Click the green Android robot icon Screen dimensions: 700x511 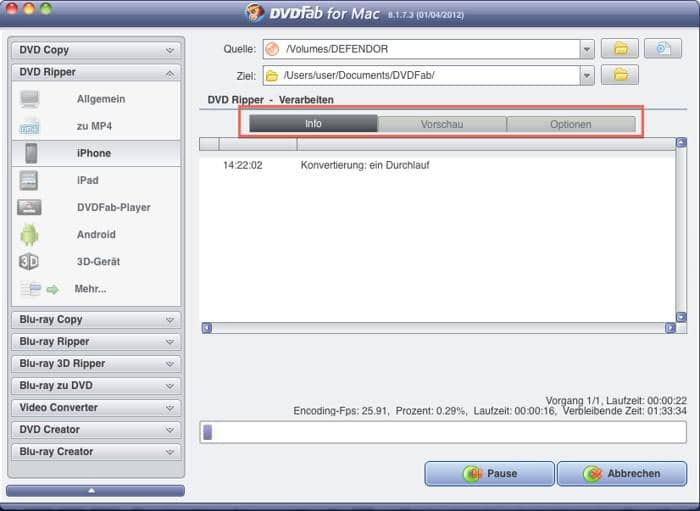(29, 235)
